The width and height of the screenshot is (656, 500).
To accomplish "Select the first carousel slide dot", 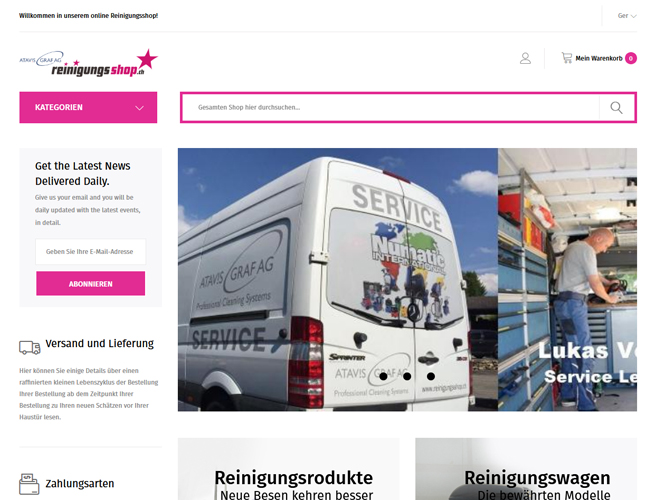I will (x=383, y=376).
